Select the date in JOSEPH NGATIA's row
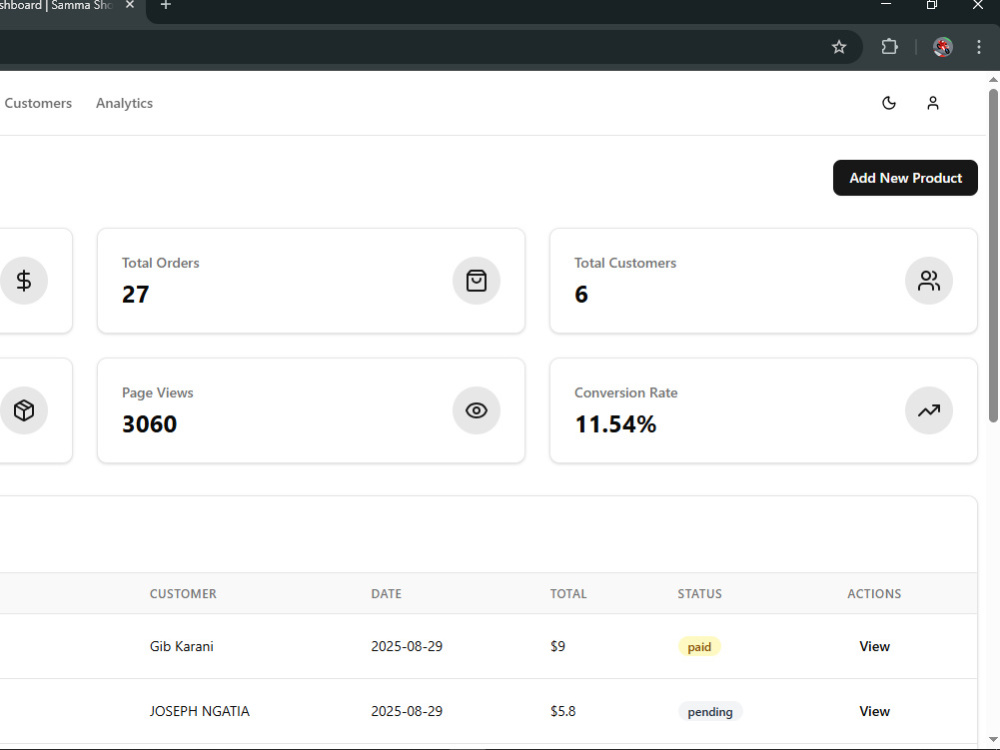Image resolution: width=1000 pixels, height=750 pixels. (407, 711)
